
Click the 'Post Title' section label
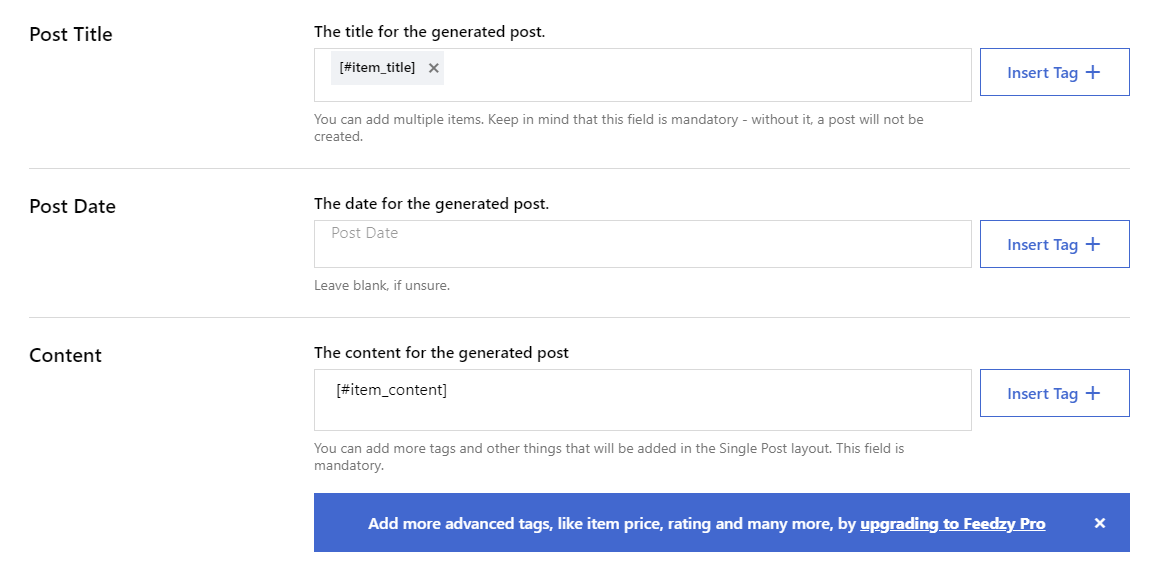(x=71, y=35)
